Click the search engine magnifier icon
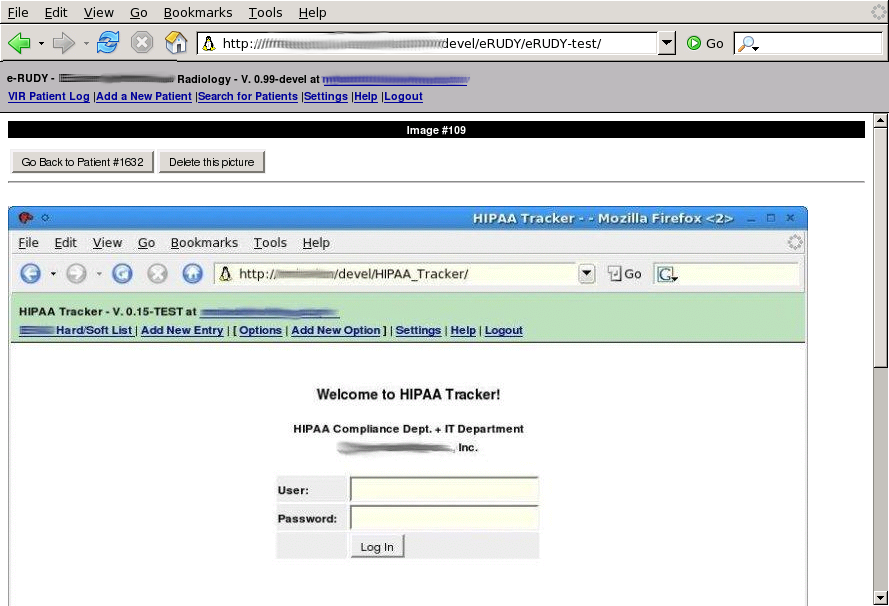 pyautogui.click(x=747, y=44)
